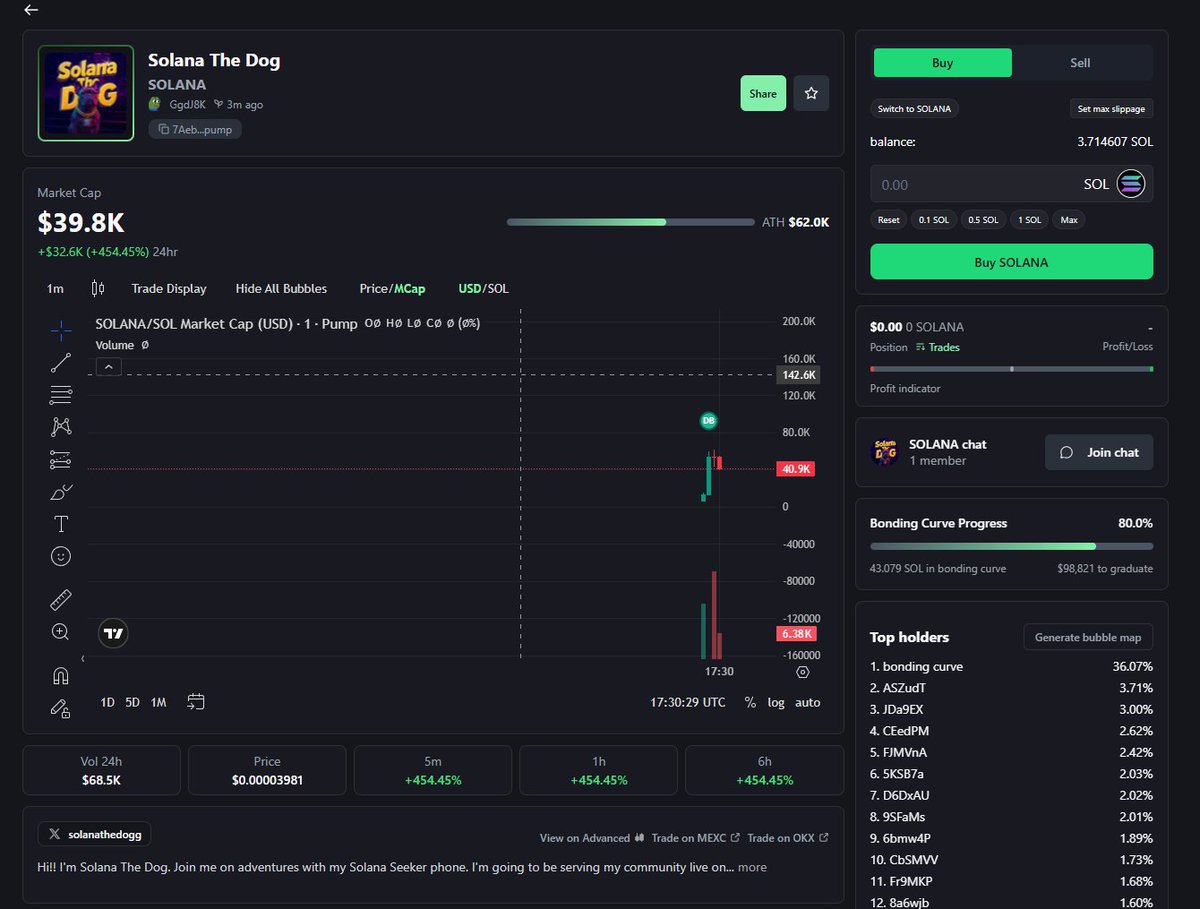Screen dimensions: 1200x909
Task: Open the go-to-date calendar icon
Action: coord(196,702)
